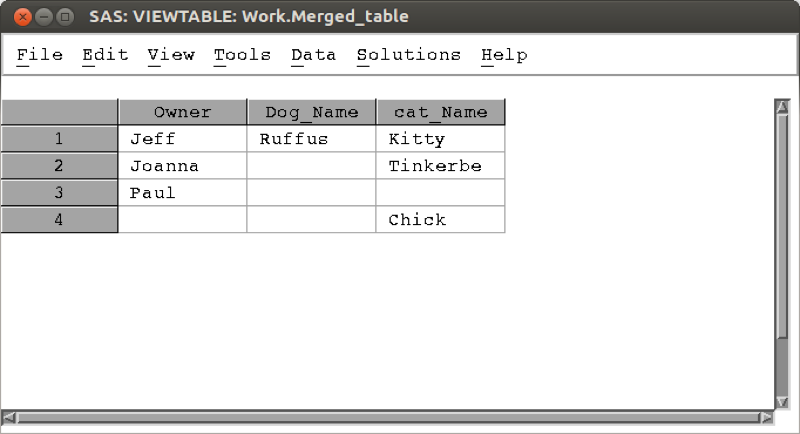Select row 1 header
This screenshot has width=800, height=434.
tap(59, 139)
